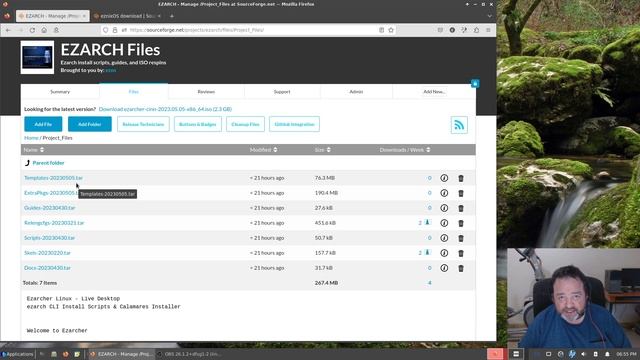Reload the current SourceForge page
This screenshot has height=360, width=640.
click(32, 30)
